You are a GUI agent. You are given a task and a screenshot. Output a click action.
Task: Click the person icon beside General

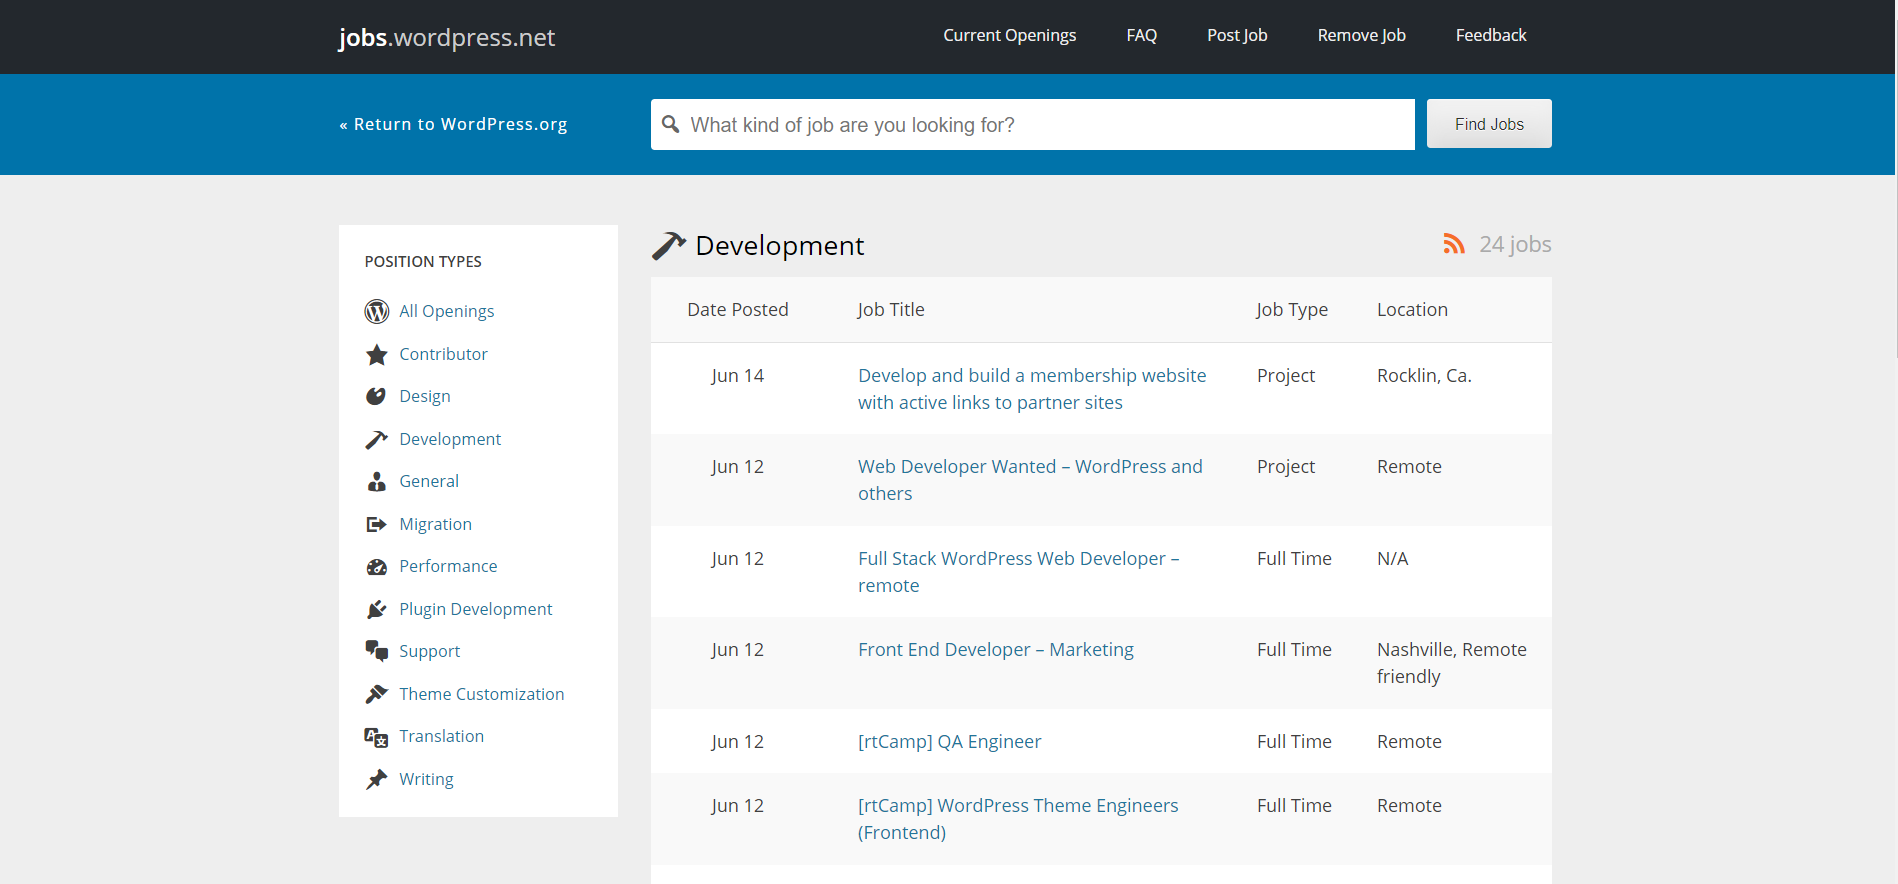pyautogui.click(x=376, y=482)
